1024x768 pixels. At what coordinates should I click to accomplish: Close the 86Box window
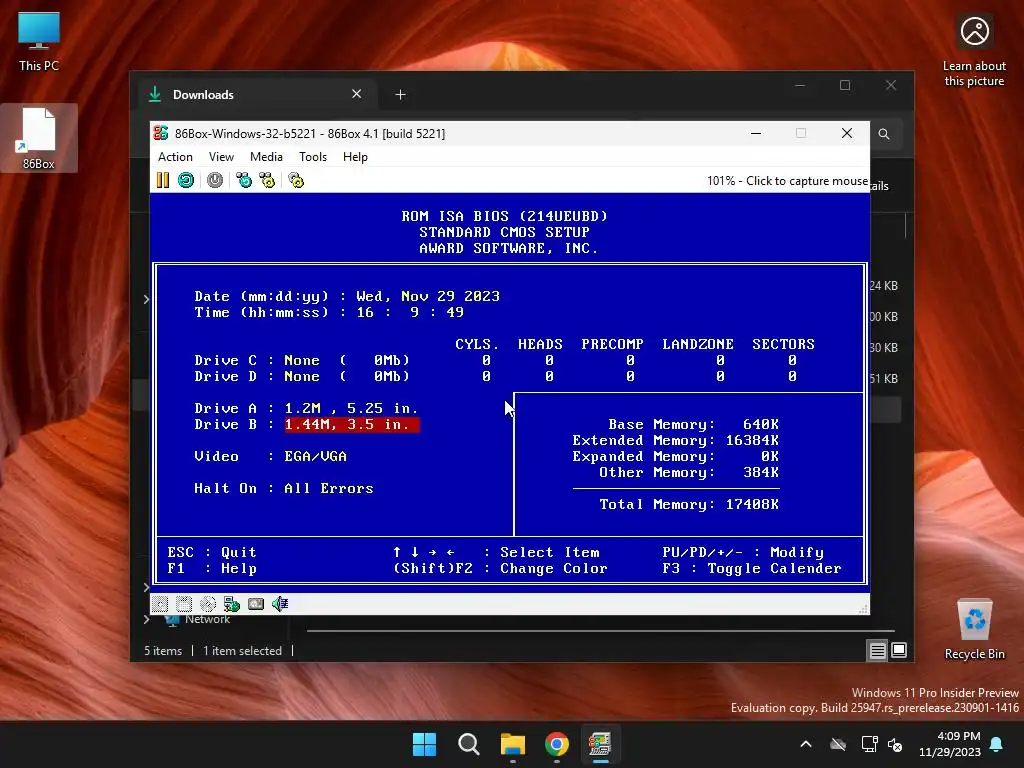(x=847, y=133)
